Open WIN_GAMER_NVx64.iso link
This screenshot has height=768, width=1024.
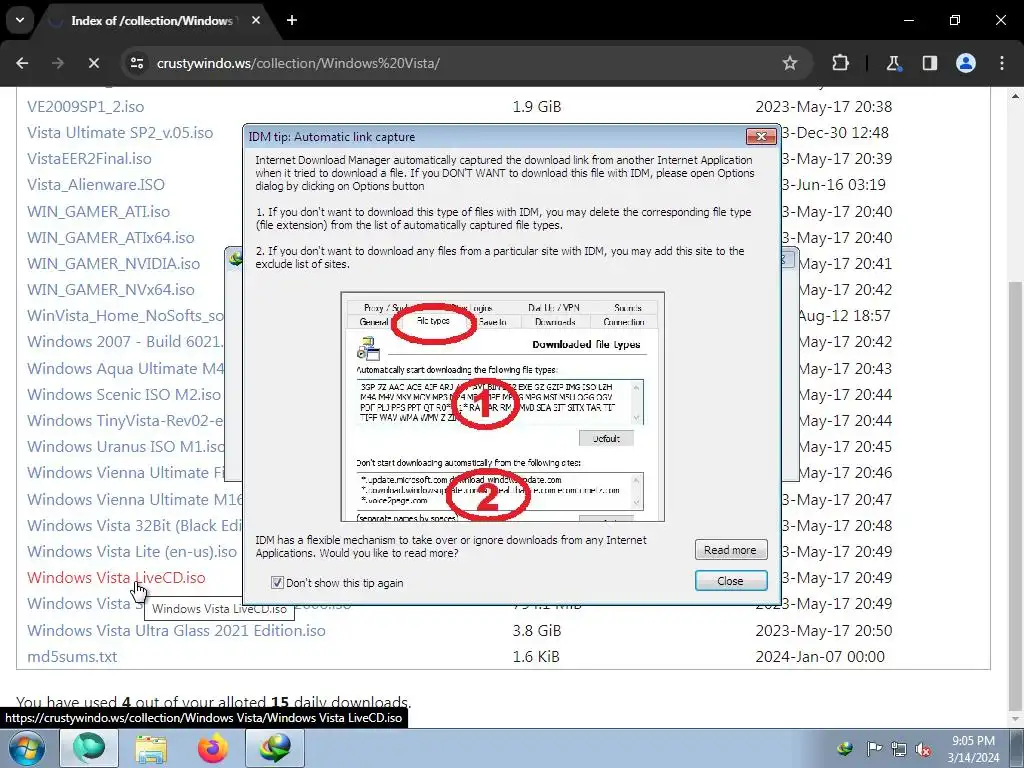[x=111, y=289]
